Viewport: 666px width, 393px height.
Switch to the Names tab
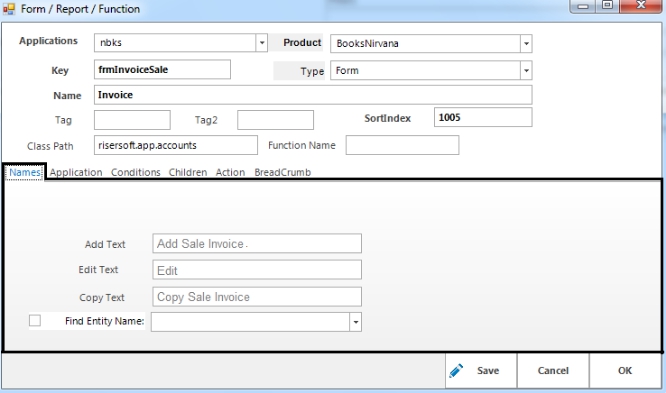[25, 172]
